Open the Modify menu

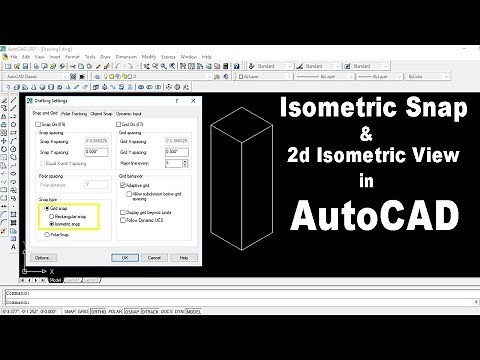click(x=149, y=57)
